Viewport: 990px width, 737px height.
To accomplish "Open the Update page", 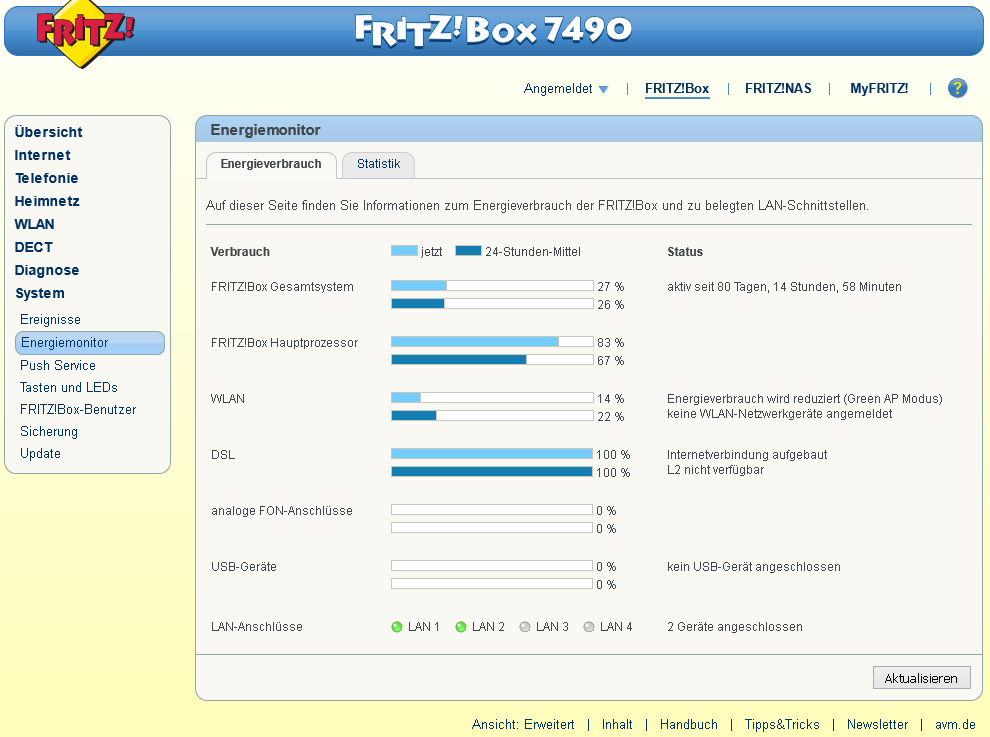I will point(40,454).
